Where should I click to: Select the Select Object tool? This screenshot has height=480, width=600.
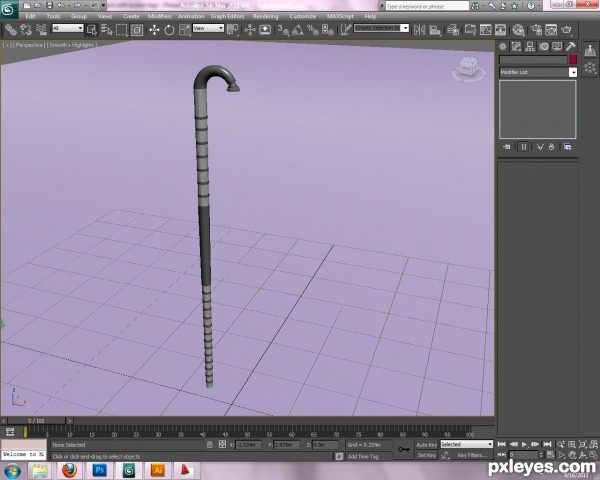[92, 30]
